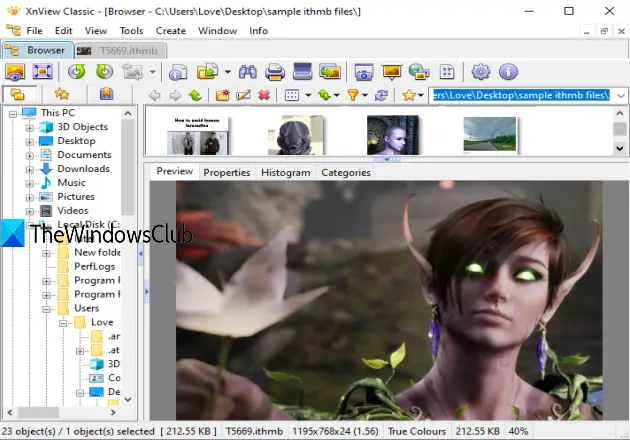Click the Slideshow monitor icon
Image resolution: width=630 pixels, height=440 pixels.
pyautogui.click(x=391, y=72)
